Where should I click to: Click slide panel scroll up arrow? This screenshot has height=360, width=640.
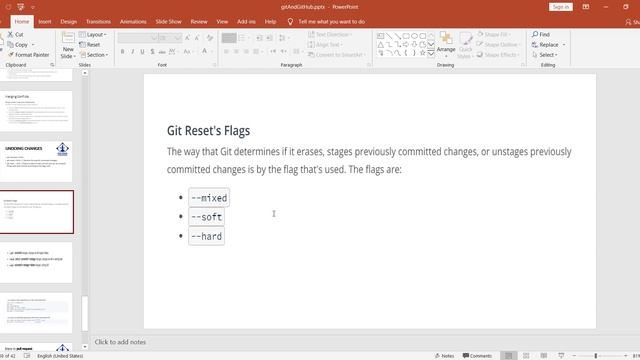(x=85, y=73)
